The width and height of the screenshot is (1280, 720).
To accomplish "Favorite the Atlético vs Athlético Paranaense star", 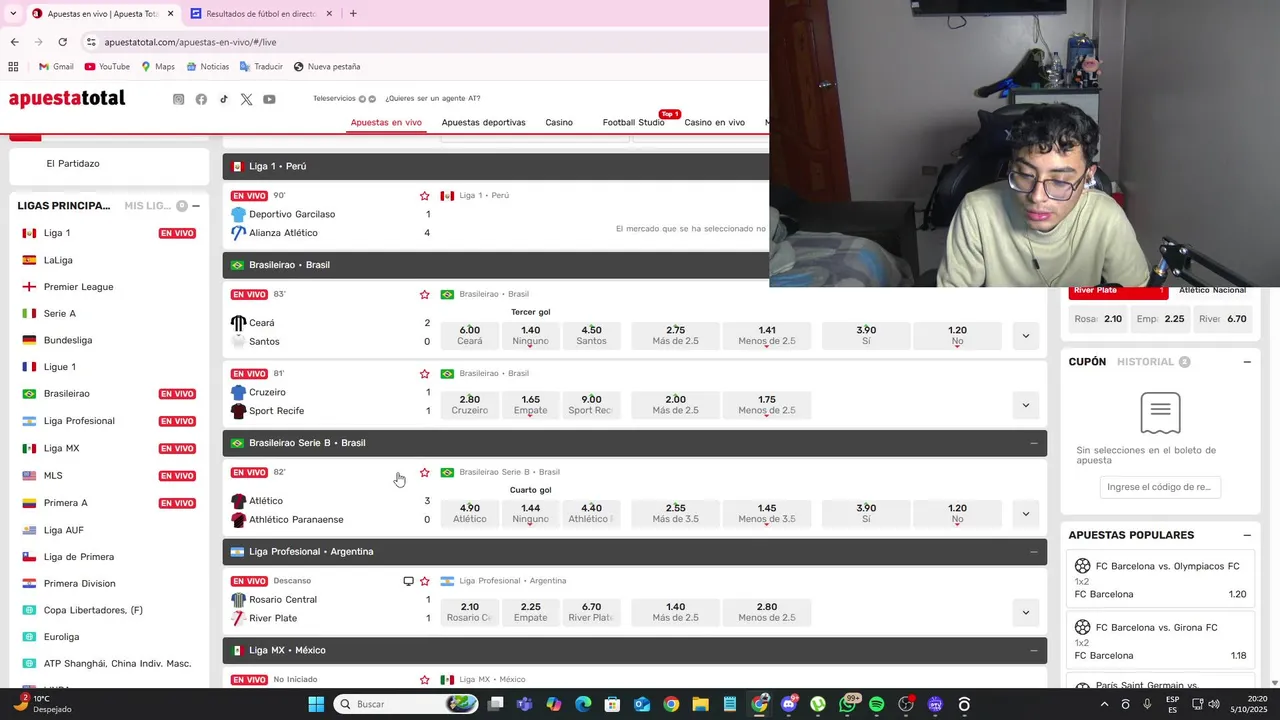I will click(x=424, y=472).
